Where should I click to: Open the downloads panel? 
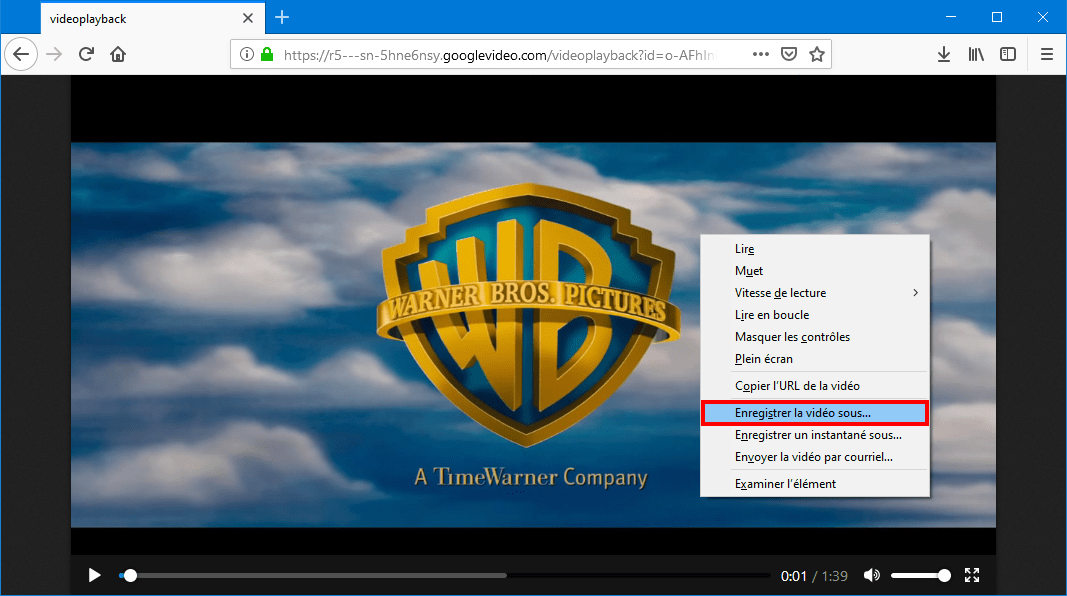click(x=944, y=54)
